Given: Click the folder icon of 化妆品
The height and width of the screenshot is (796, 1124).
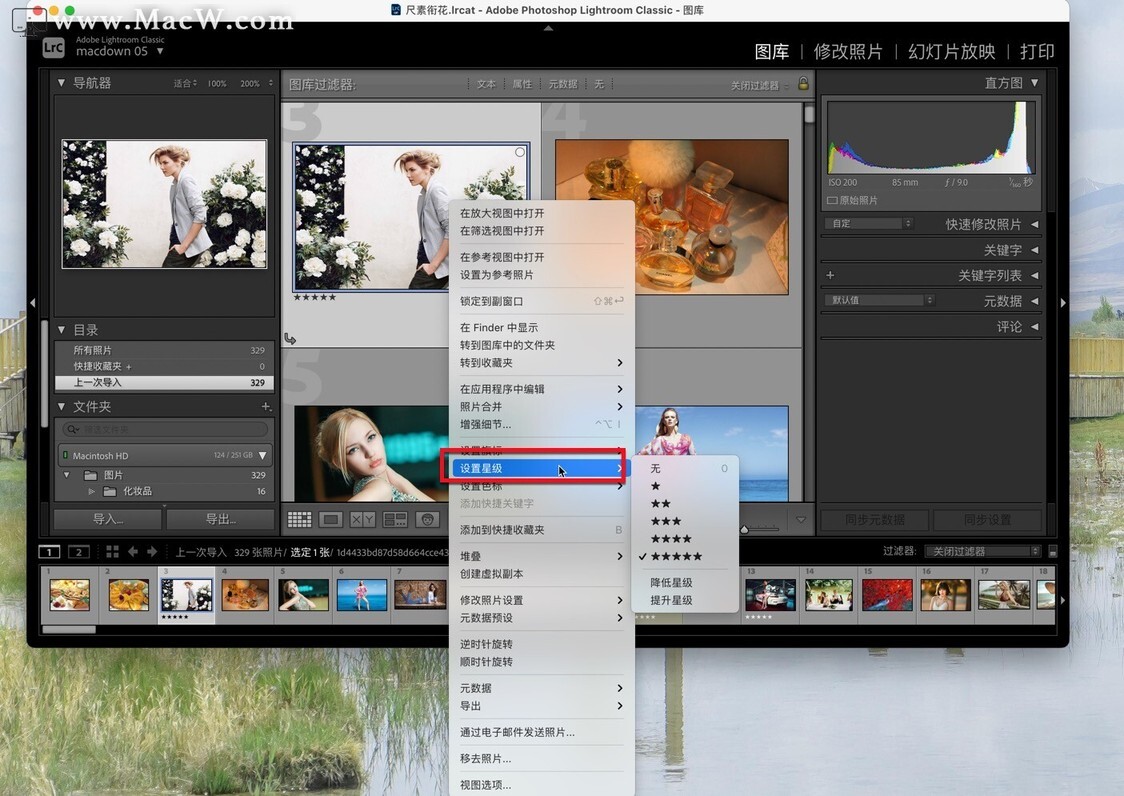Looking at the screenshot, I should (x=110, y=491).
